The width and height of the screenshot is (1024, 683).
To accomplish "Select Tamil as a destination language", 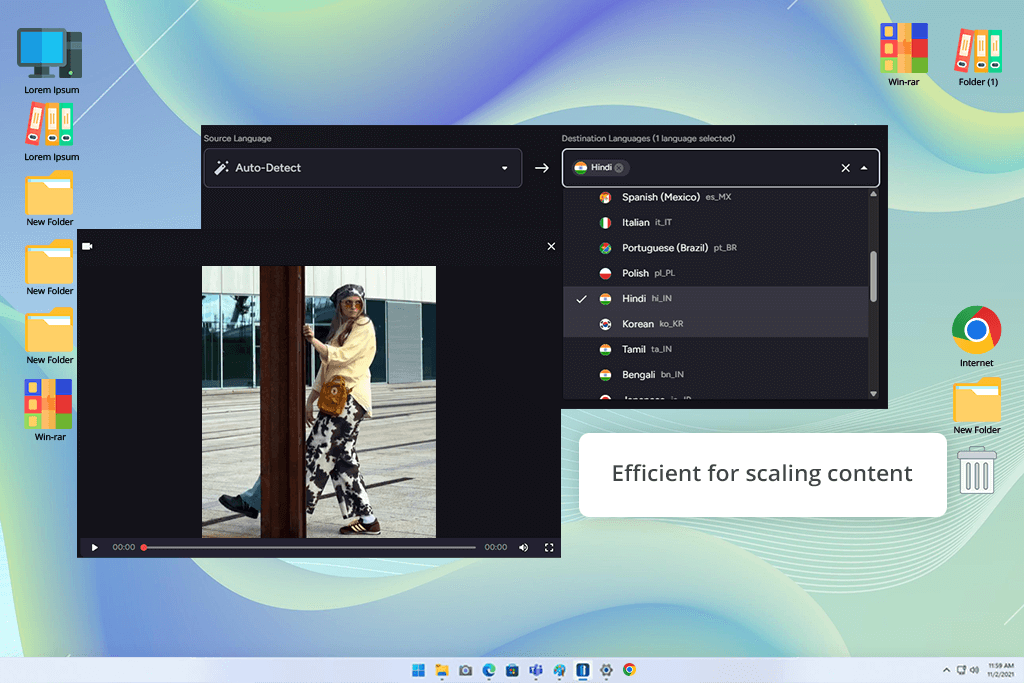I will (x=633, y=349).
